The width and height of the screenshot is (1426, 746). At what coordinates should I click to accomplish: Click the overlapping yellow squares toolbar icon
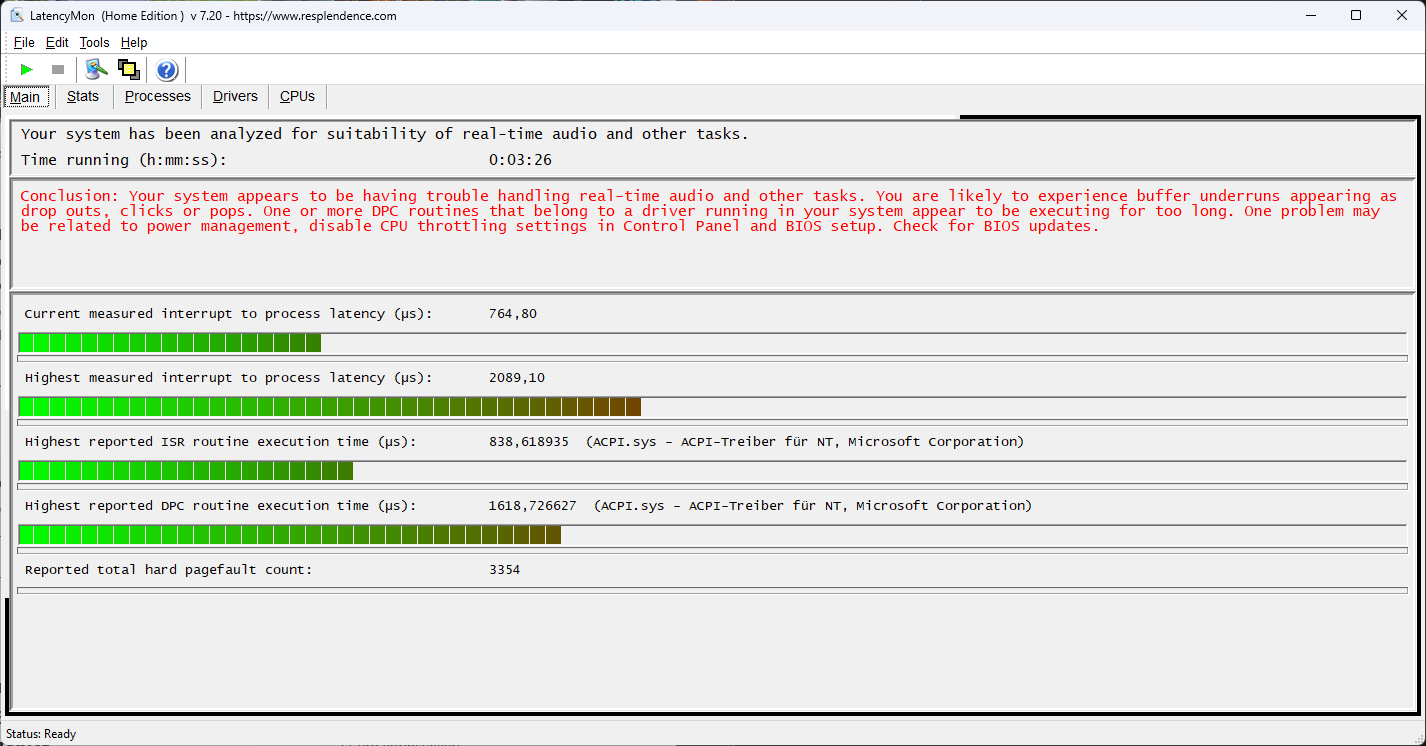128,70
